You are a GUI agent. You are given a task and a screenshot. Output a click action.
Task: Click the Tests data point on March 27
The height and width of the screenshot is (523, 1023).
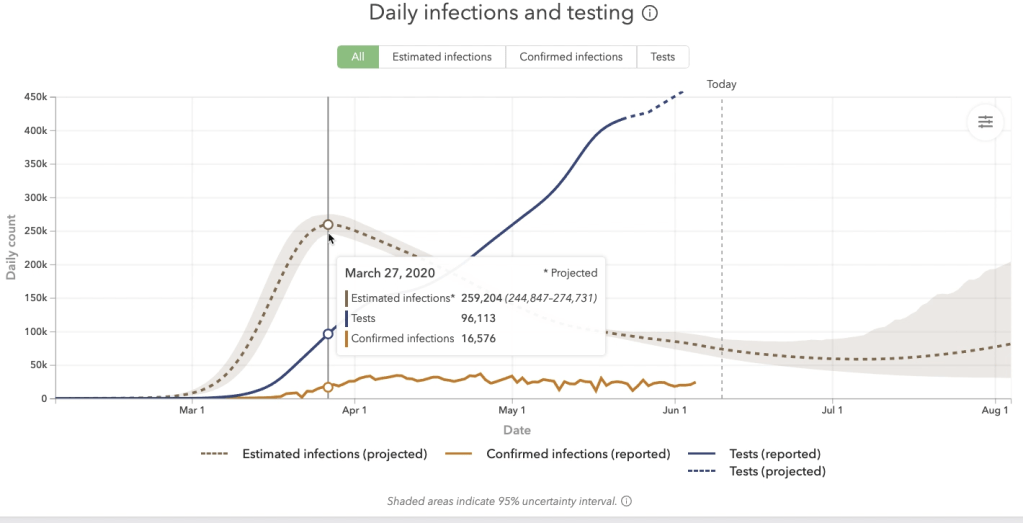click(328, 334)
